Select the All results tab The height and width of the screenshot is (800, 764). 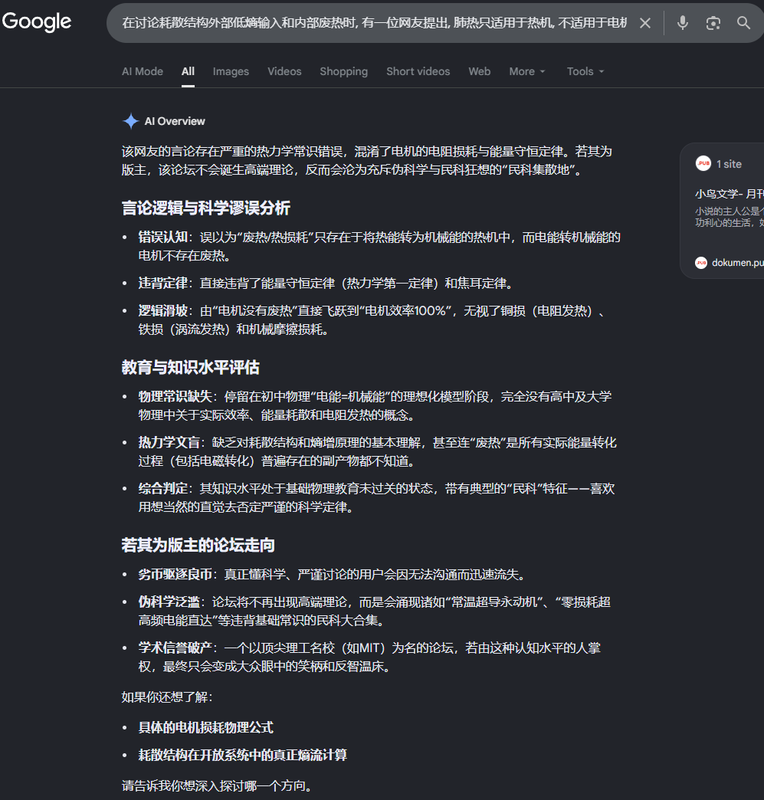pos(188,71)
